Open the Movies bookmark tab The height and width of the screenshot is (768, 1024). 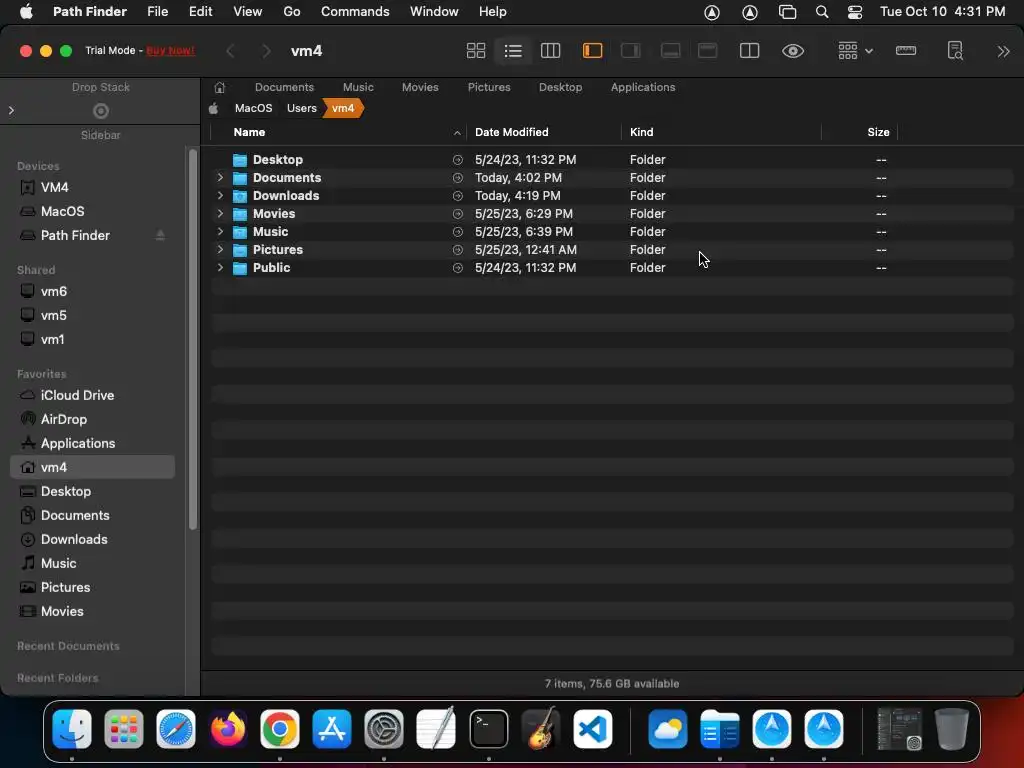(x=420, y=87)
